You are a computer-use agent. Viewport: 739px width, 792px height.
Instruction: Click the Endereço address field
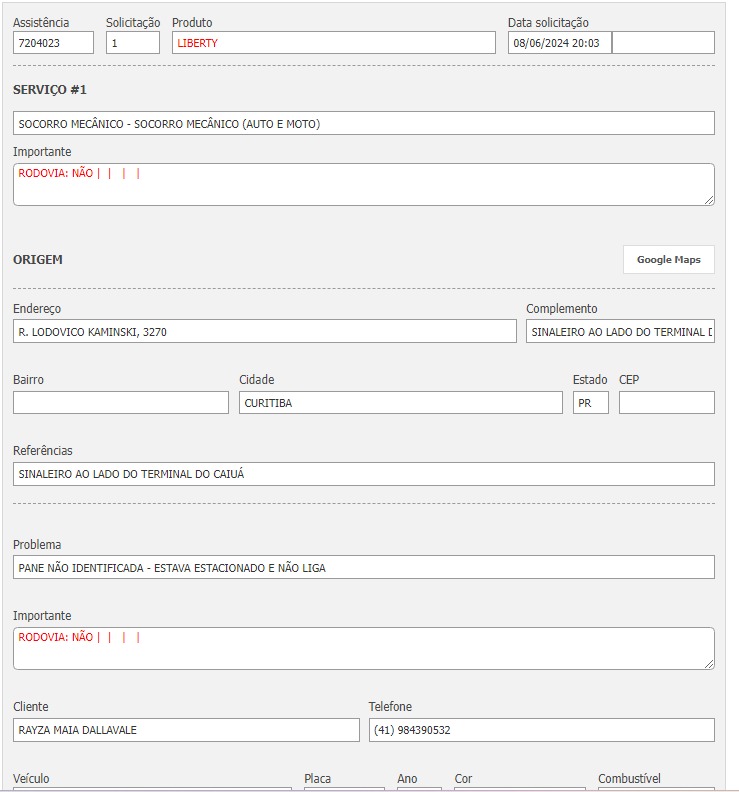264,331
